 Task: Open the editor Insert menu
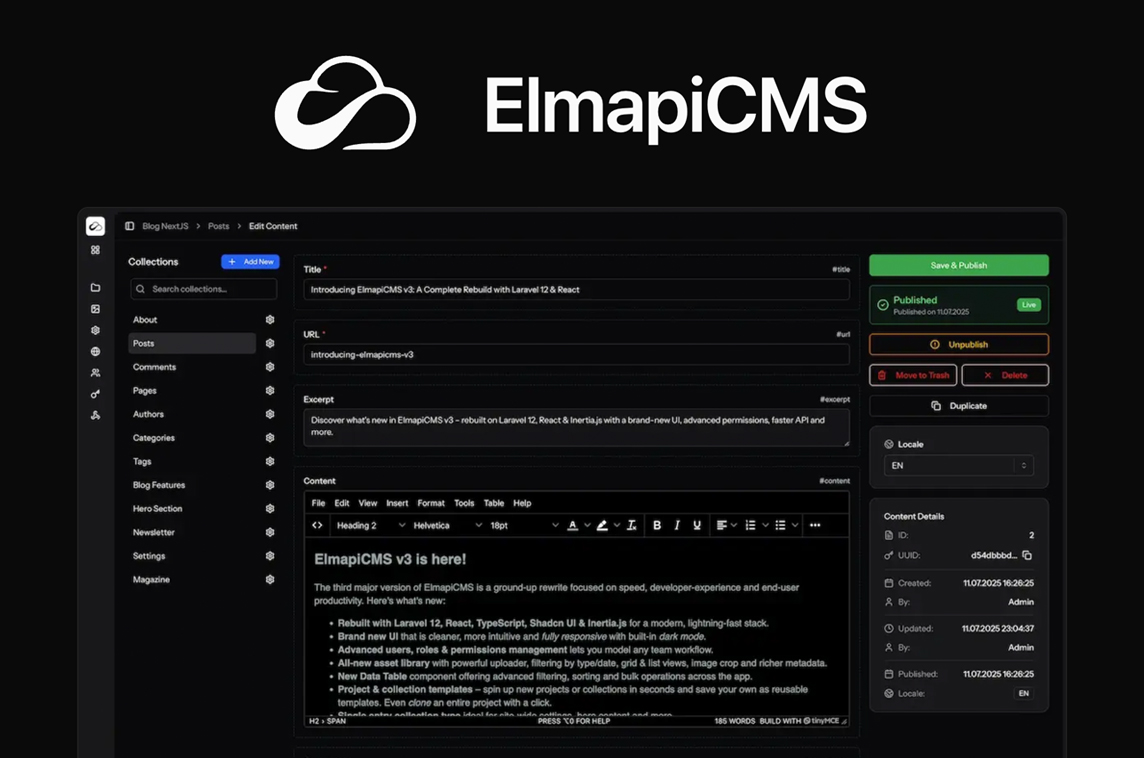click(x=397, y=503)
